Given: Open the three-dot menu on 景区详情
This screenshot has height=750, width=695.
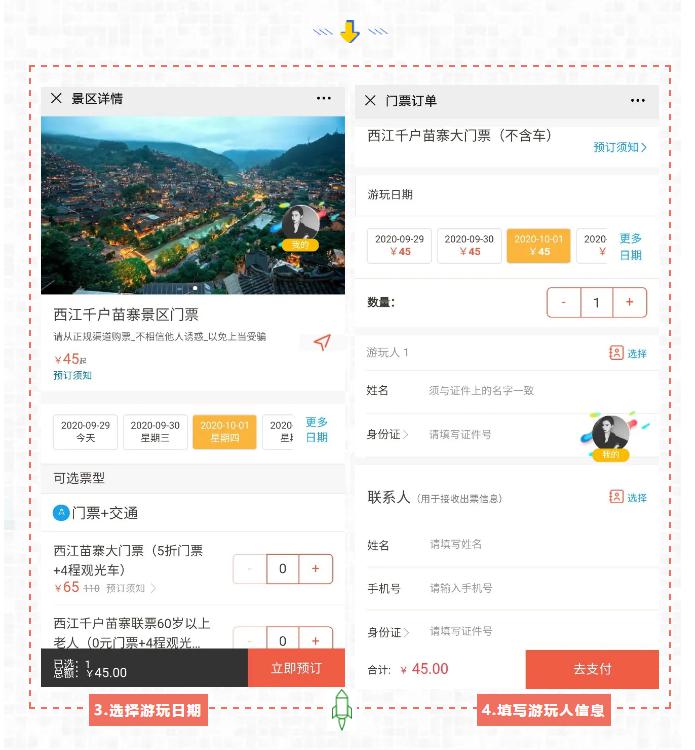Looking at the screenshot, I should coord(323,98).
